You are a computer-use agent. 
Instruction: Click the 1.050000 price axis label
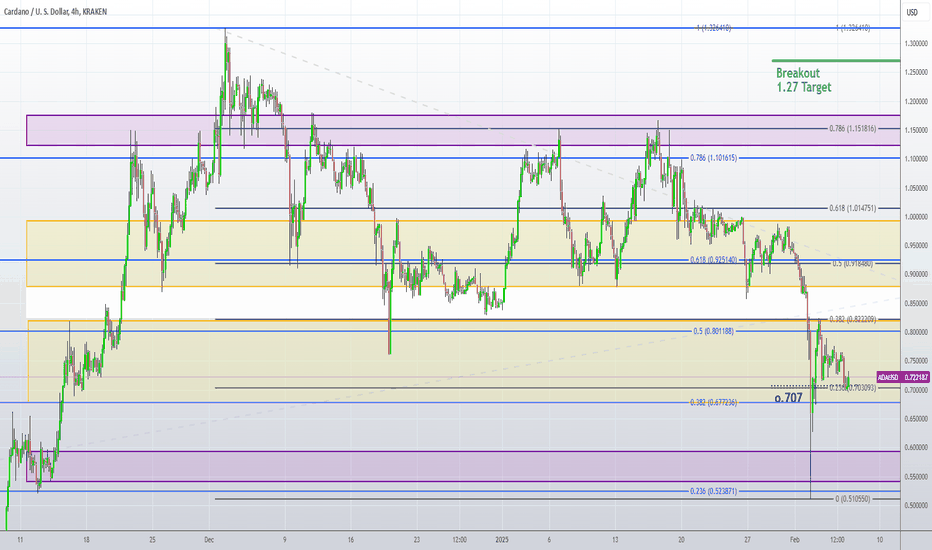click(x=916, y=188)
